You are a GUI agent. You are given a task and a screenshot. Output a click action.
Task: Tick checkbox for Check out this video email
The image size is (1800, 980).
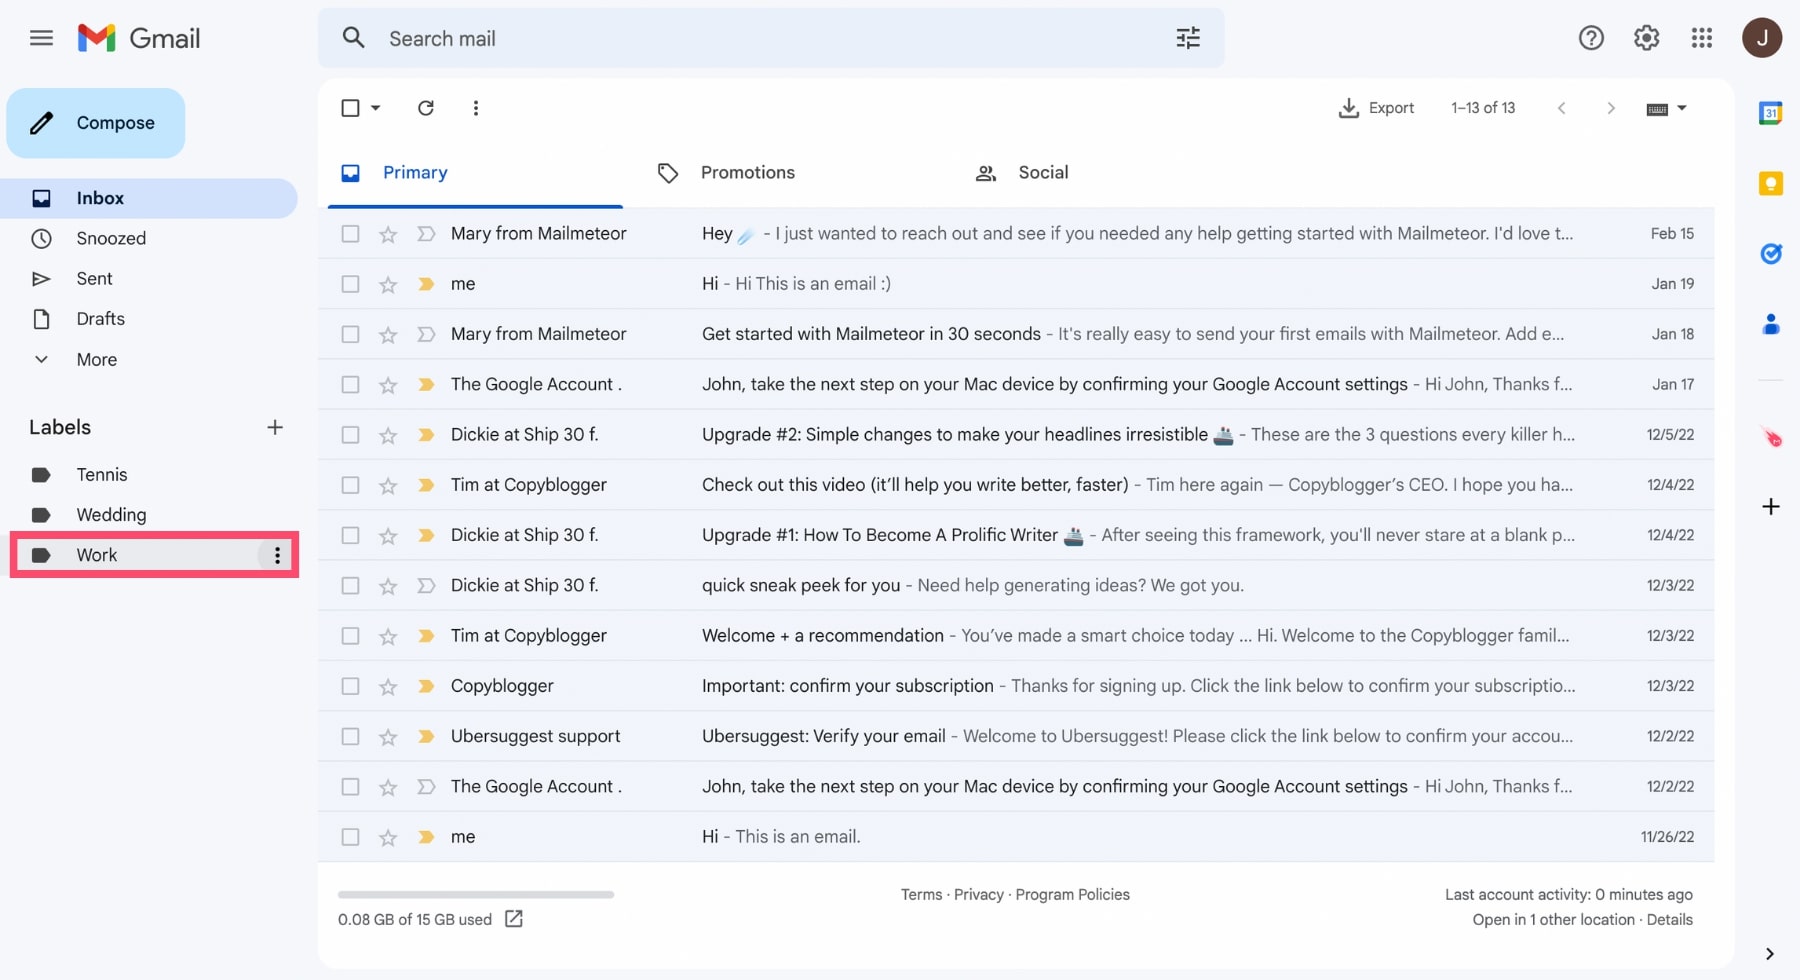click(x=350, y=485)
